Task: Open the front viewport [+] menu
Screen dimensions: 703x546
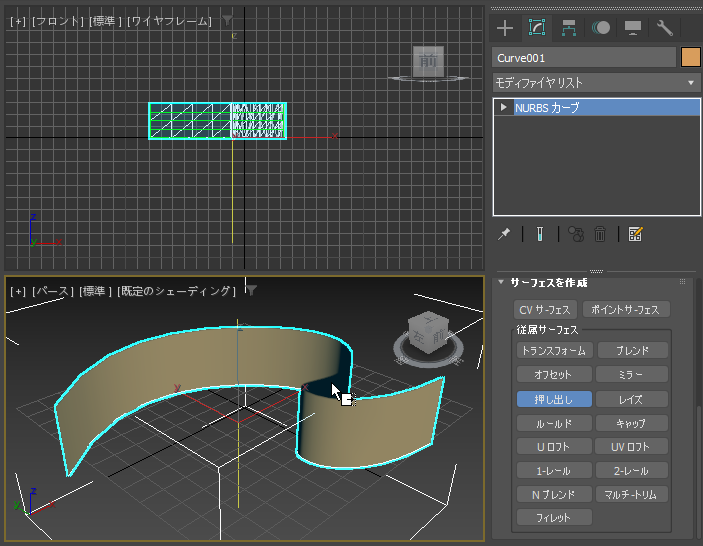Action: pos(18,21)
